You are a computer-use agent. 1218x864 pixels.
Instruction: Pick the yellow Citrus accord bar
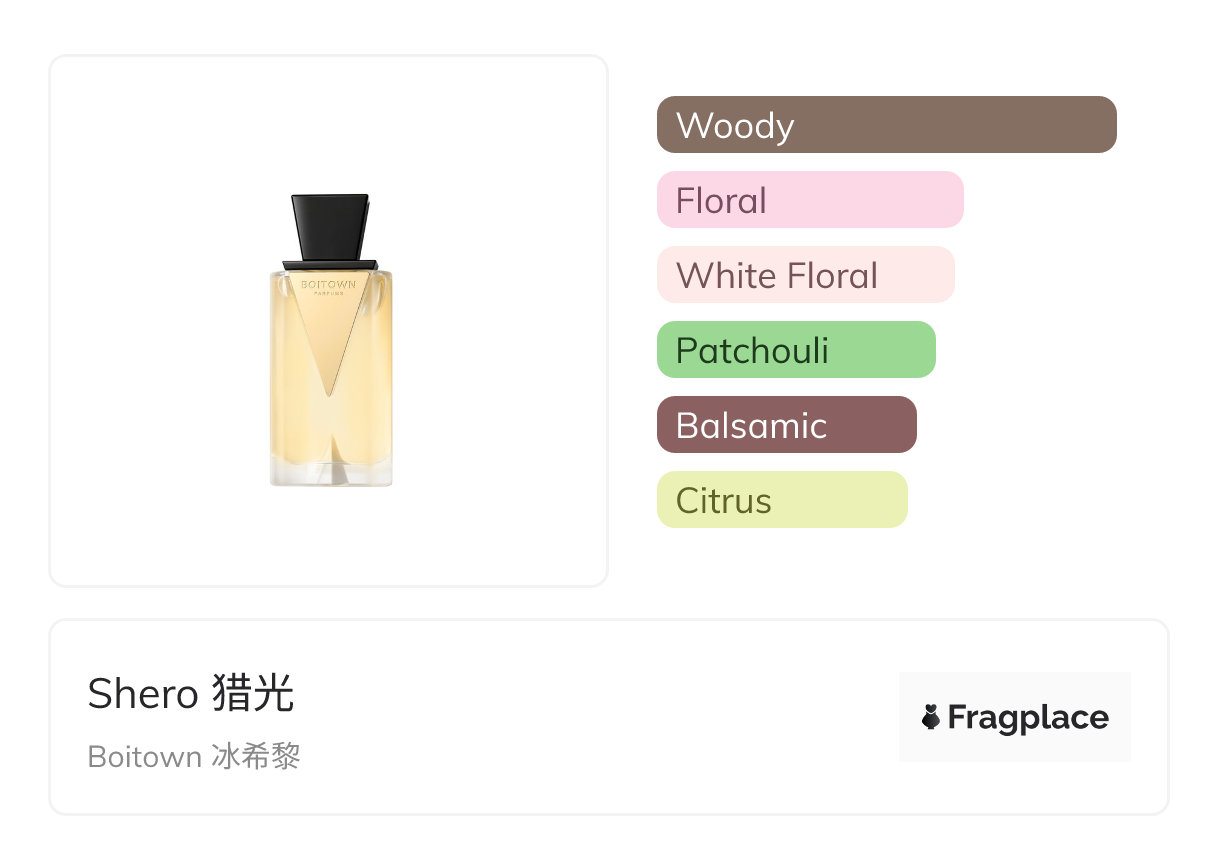(x=782, y=500)
